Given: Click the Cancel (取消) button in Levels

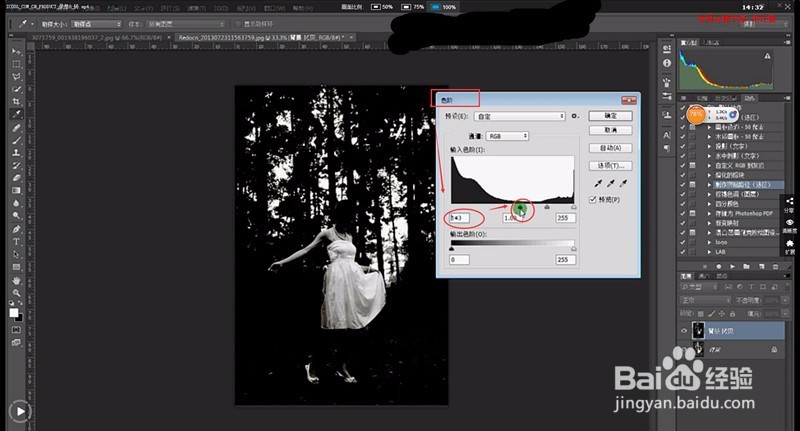Looking at the screenshot, I should 610,130.
